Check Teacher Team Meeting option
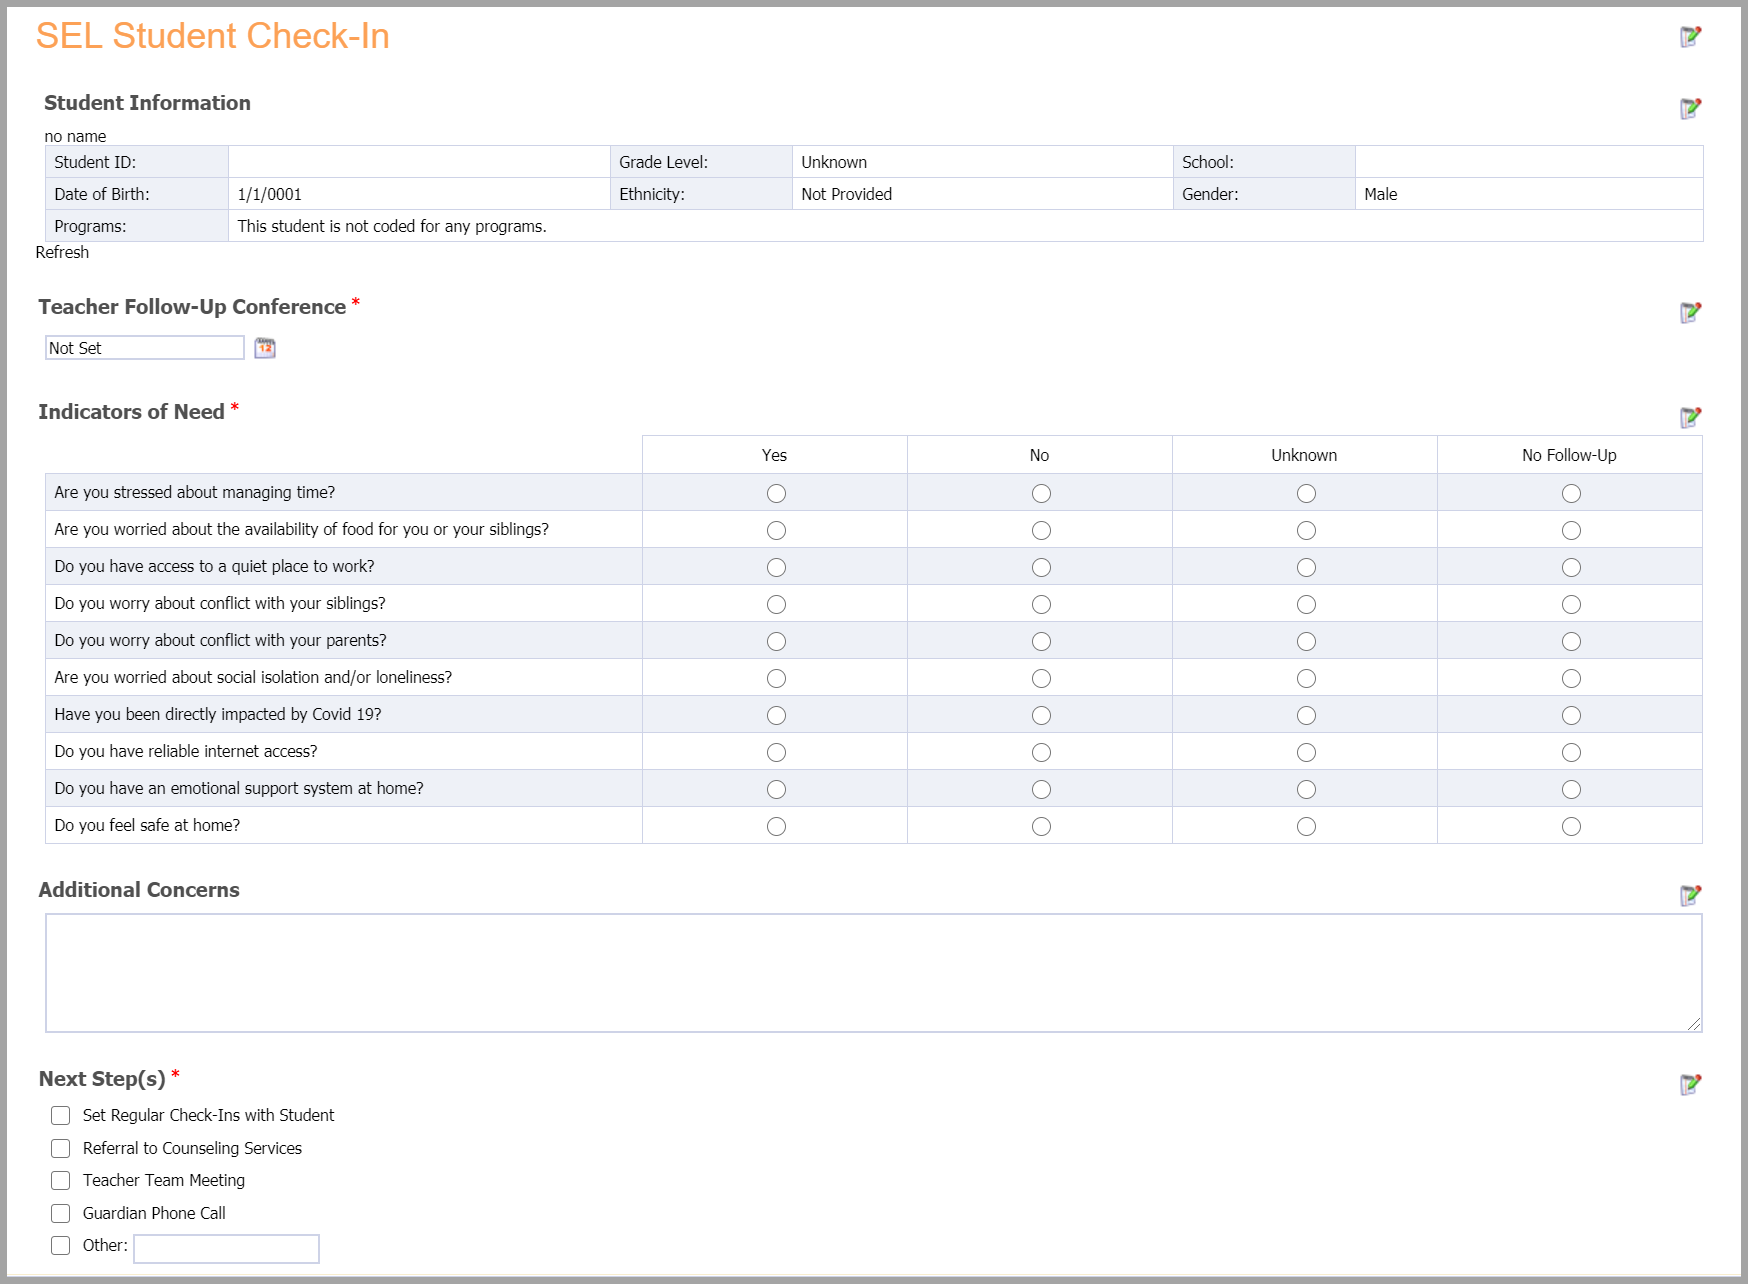 coord(61,1180)
